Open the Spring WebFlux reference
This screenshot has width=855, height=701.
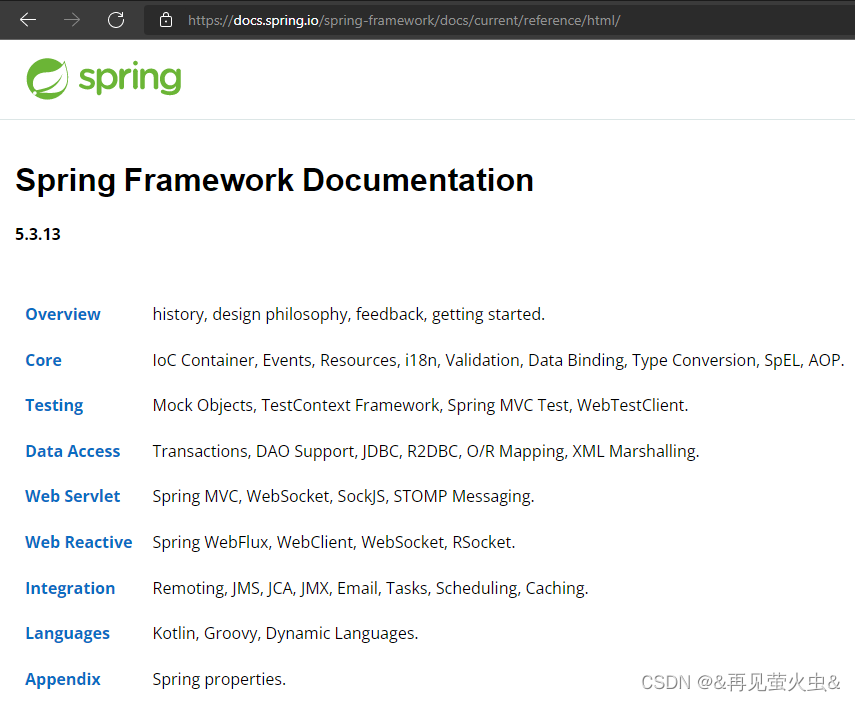209,542
